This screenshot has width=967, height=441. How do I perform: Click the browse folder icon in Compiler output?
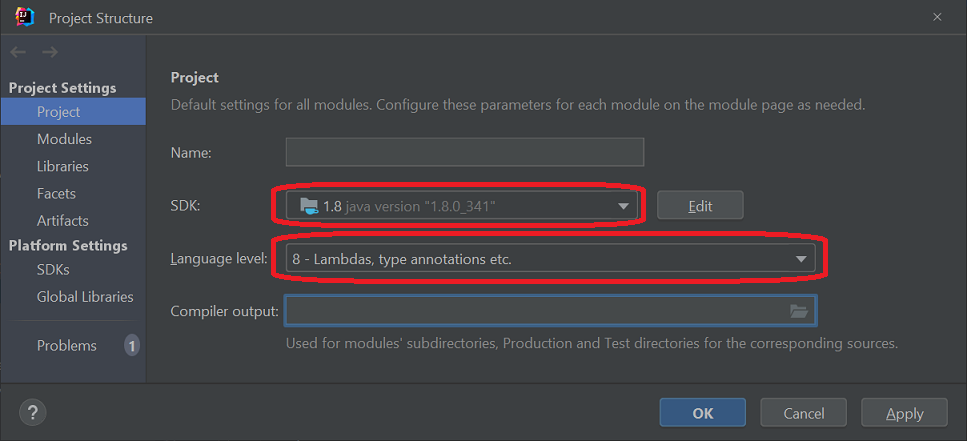point(798,311)
